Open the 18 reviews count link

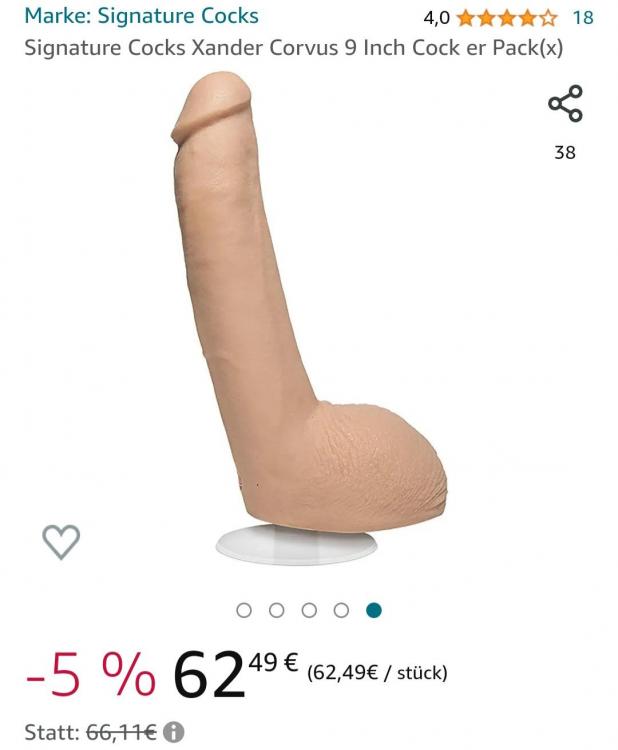583,18
